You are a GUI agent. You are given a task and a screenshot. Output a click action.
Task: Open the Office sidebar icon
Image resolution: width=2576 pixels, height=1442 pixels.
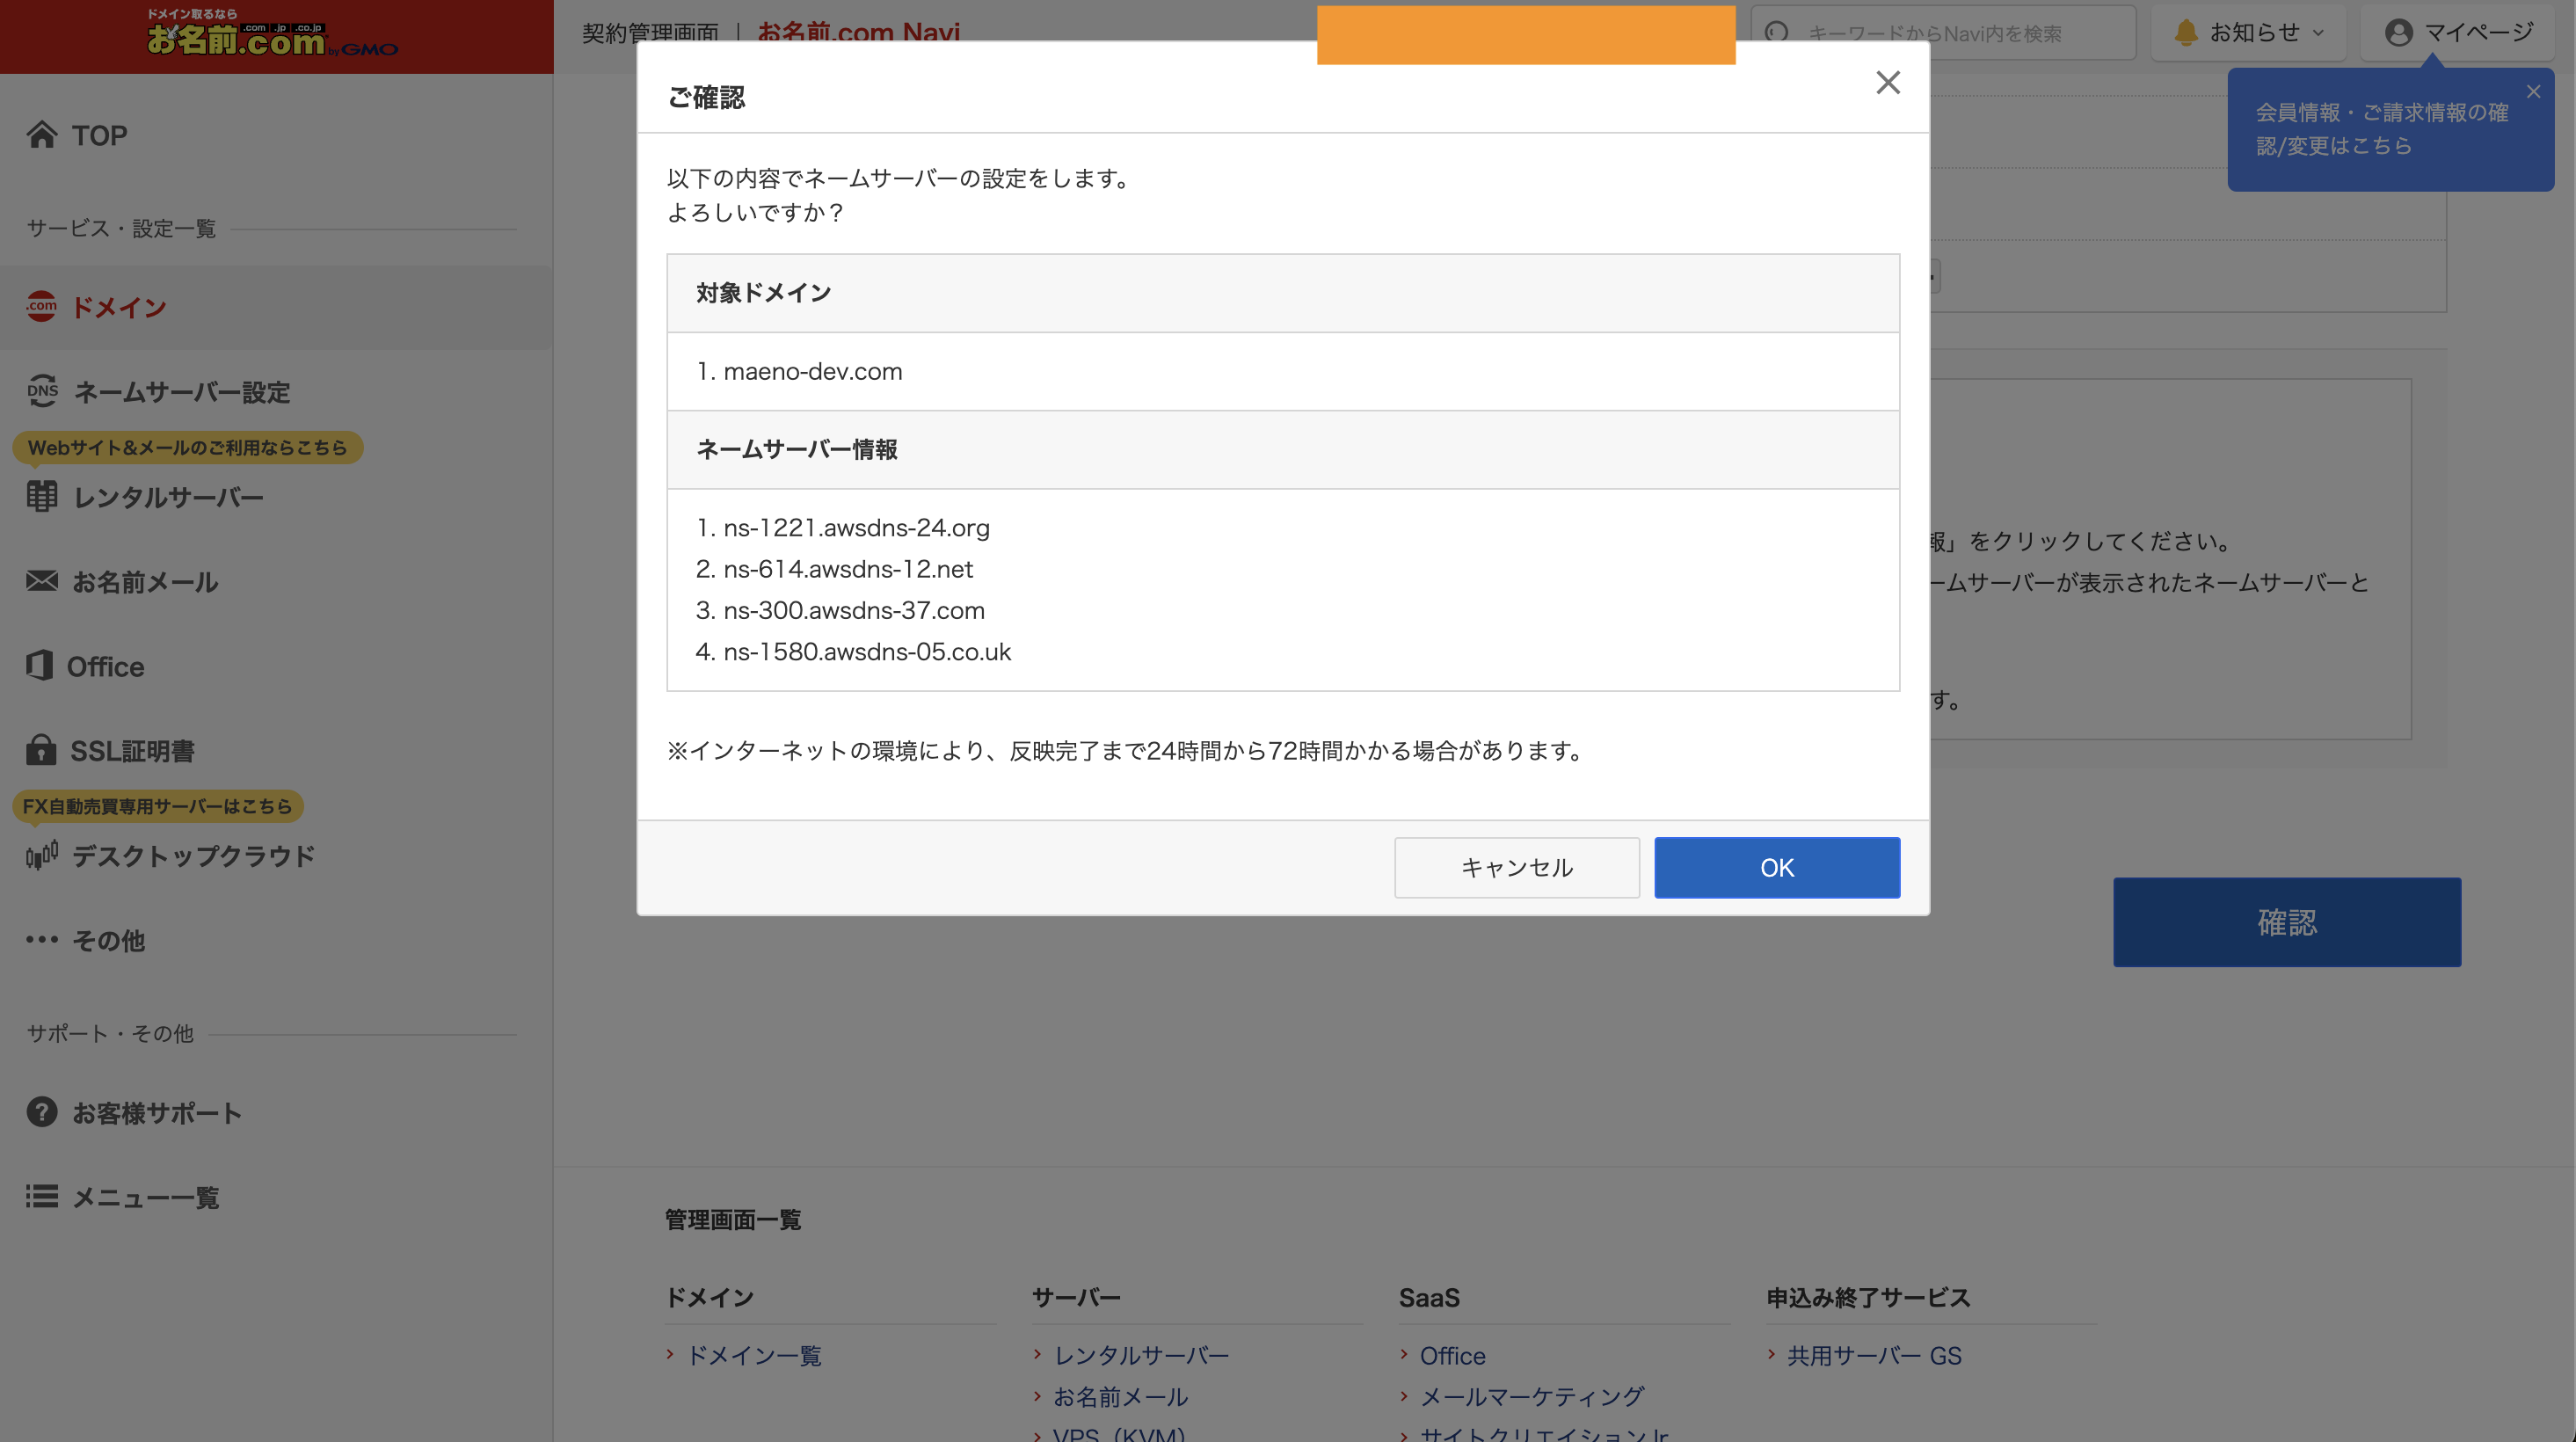(40, 666)
